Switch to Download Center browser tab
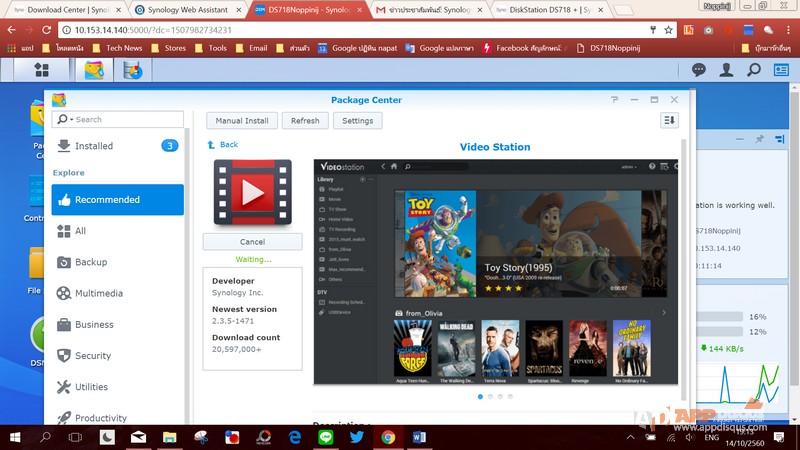 (x=66, y=10)
